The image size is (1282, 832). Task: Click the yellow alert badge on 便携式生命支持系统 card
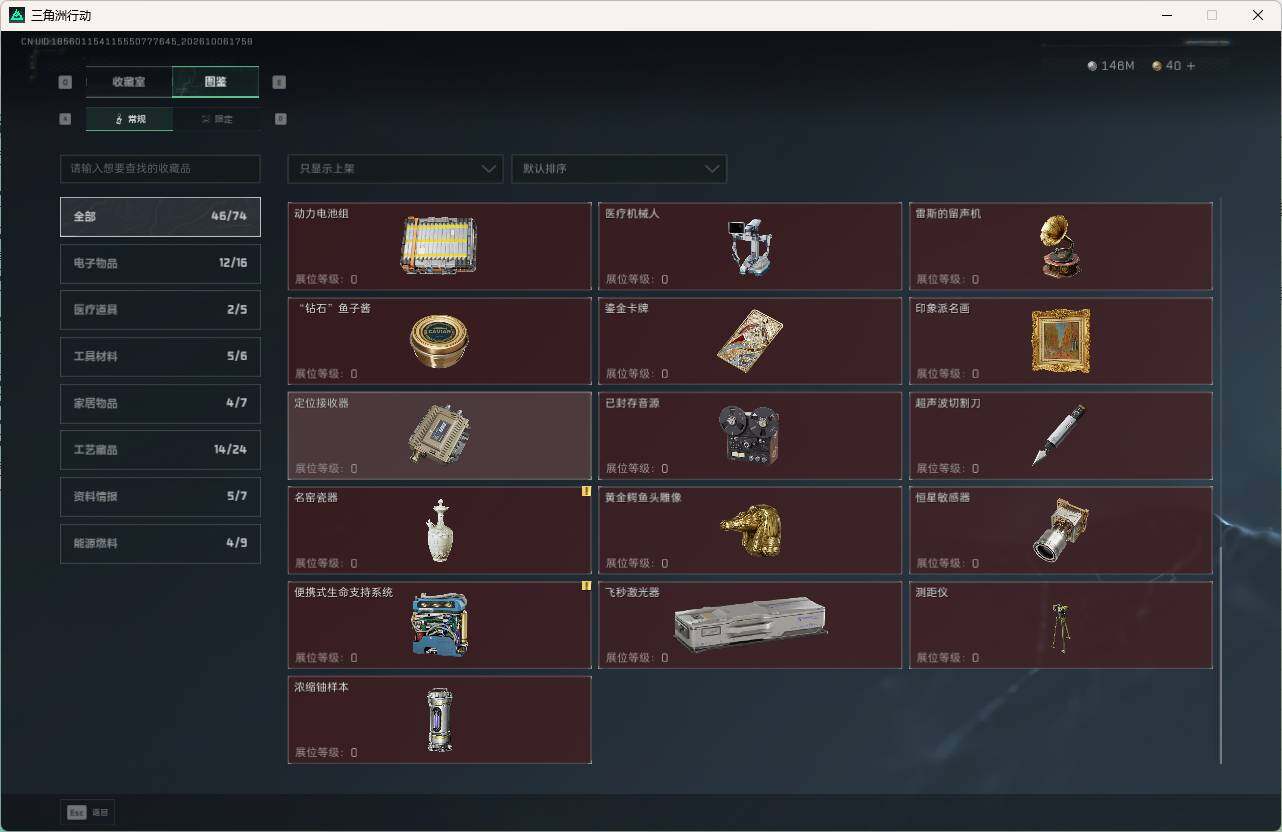coord(586,586)
